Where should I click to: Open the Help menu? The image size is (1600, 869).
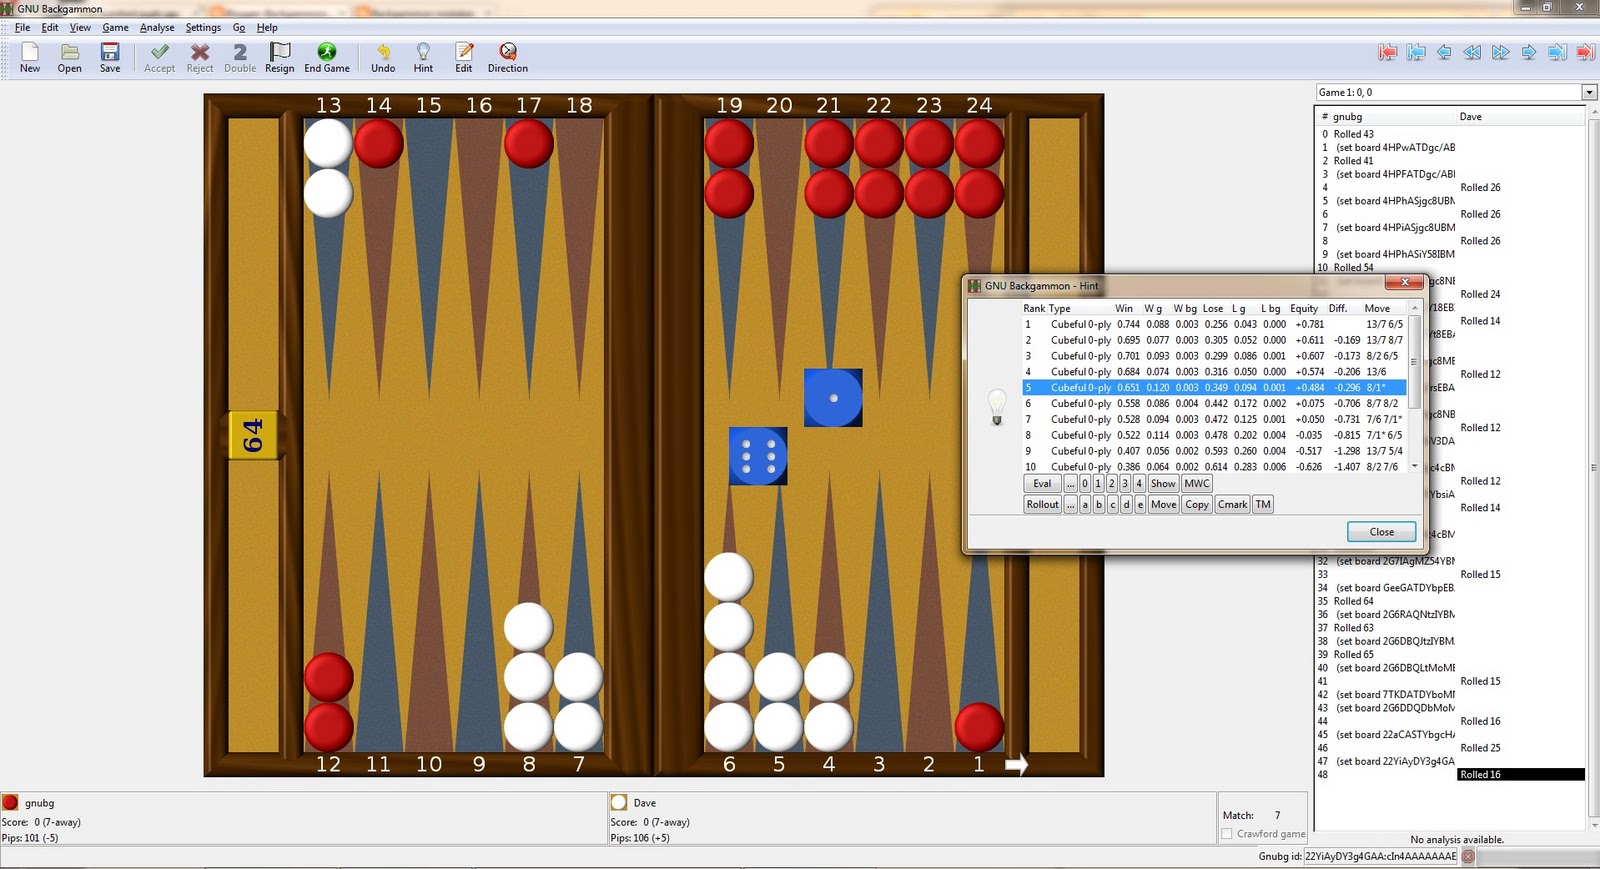click(x=267, y=28)
